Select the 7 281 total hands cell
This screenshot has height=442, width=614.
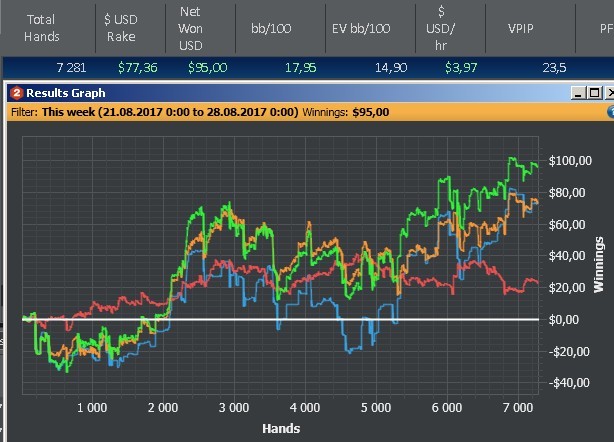point(71,68)
